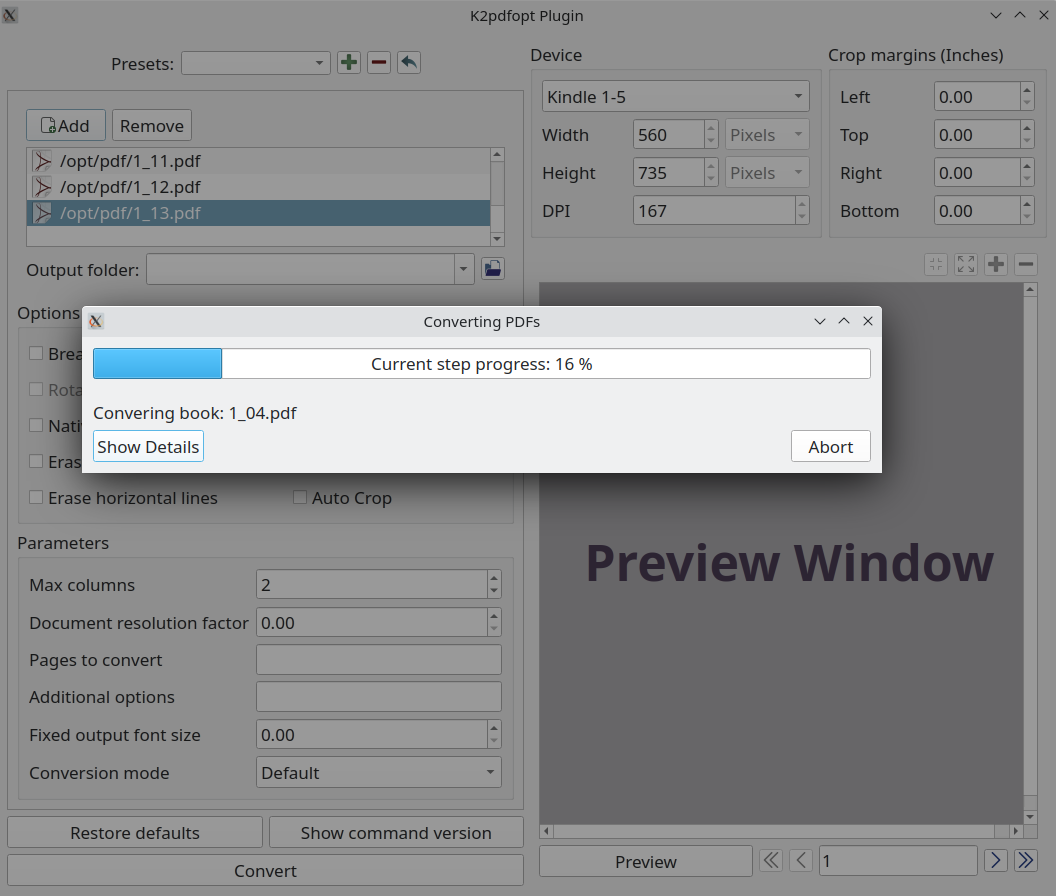Viewport: 1056px width, 896px height.
Task: Click the preview vertical scrollbar
Action: [1030, 552]
